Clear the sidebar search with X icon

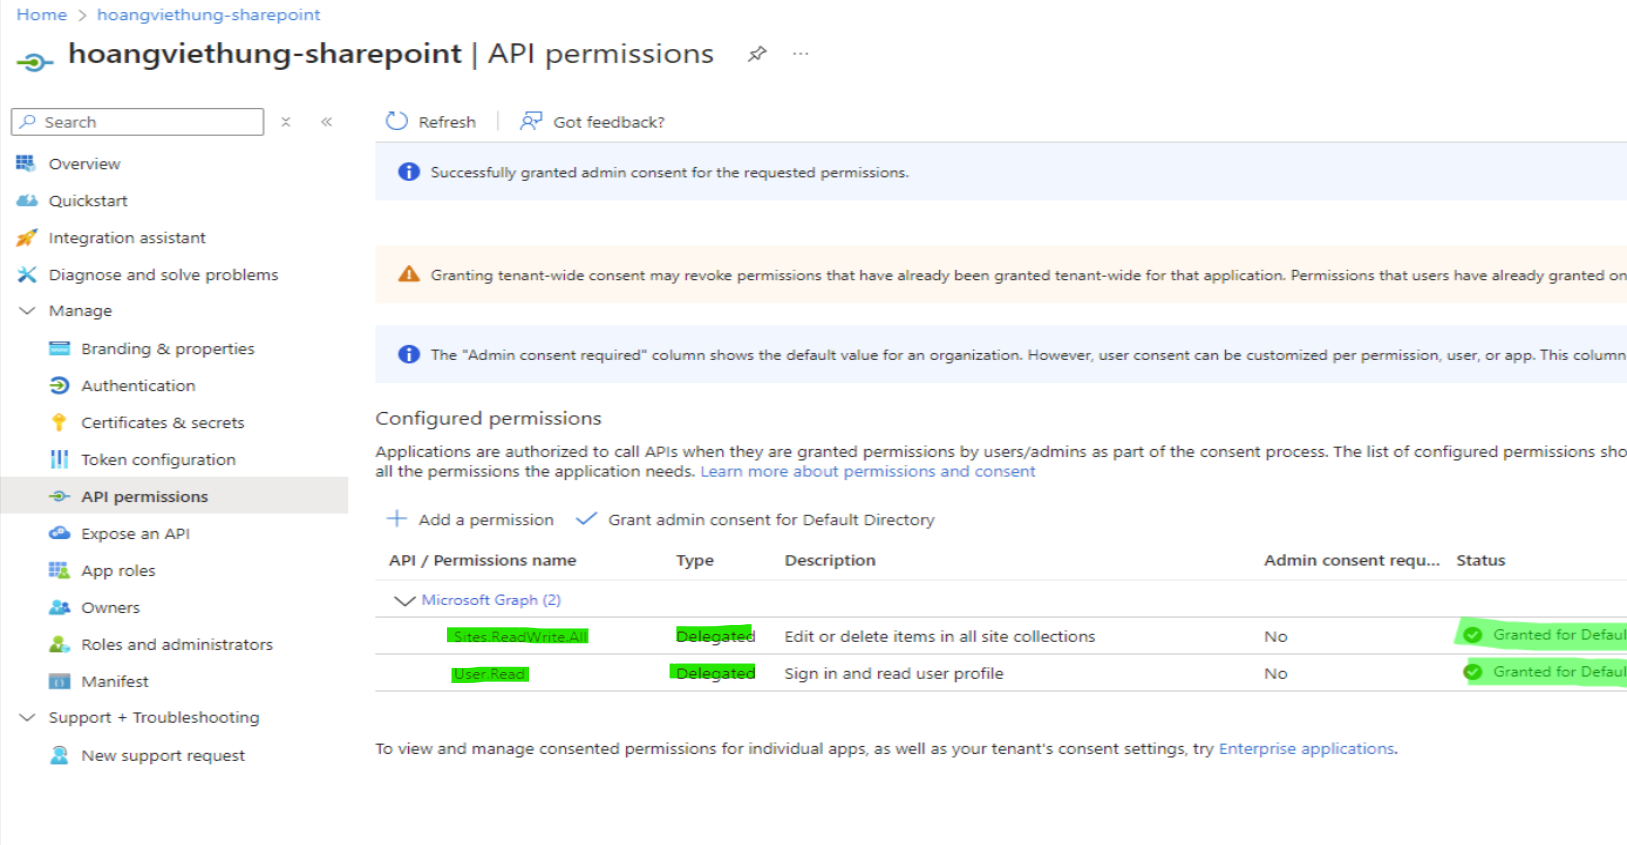[286, 122]
